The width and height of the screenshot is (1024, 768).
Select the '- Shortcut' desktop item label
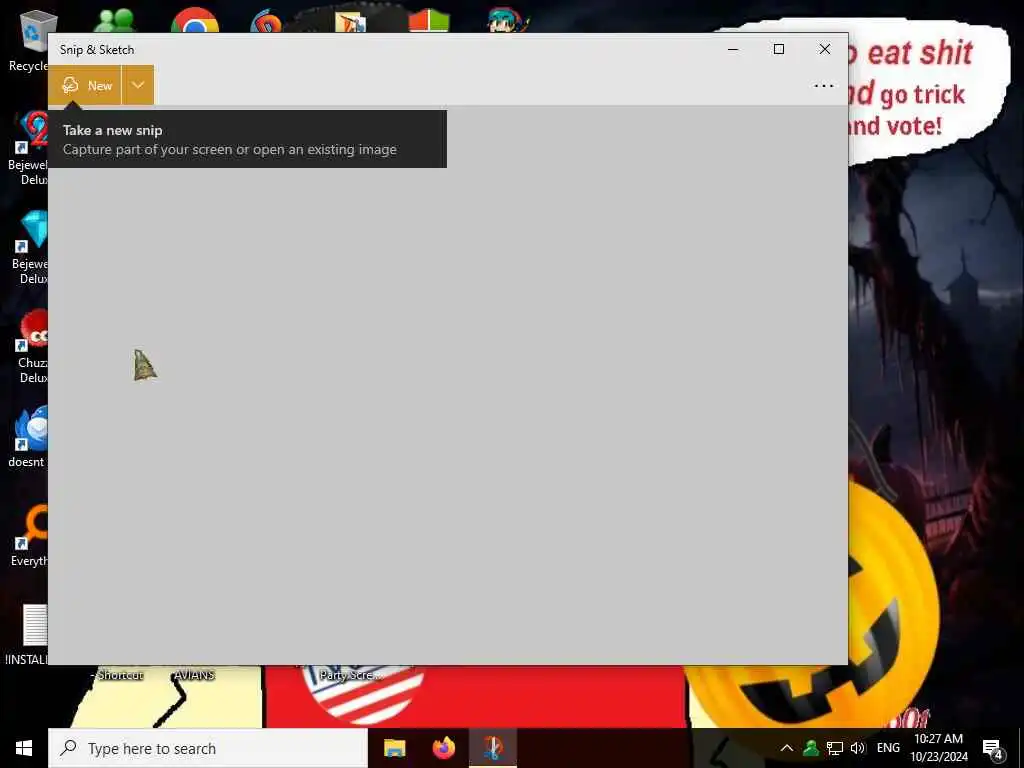tap(117, 675)
